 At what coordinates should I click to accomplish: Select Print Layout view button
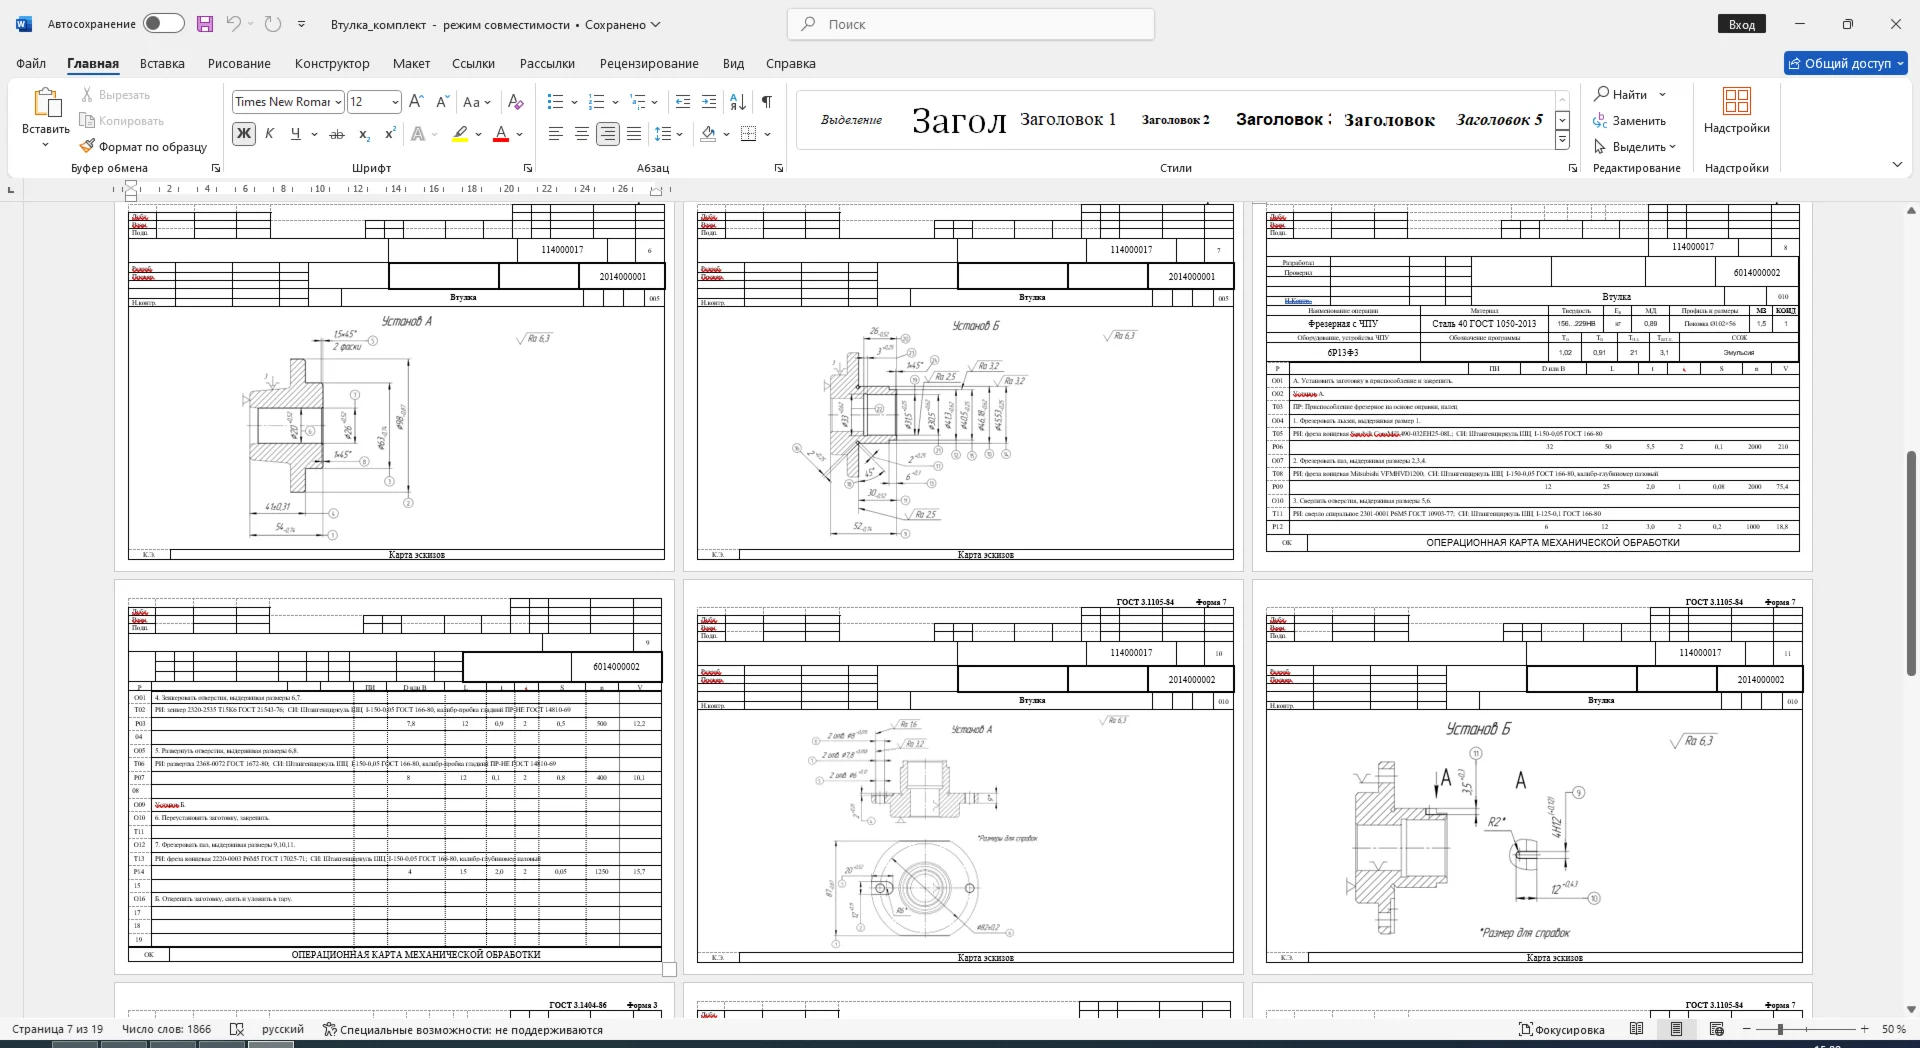tap(1677, 1029)
